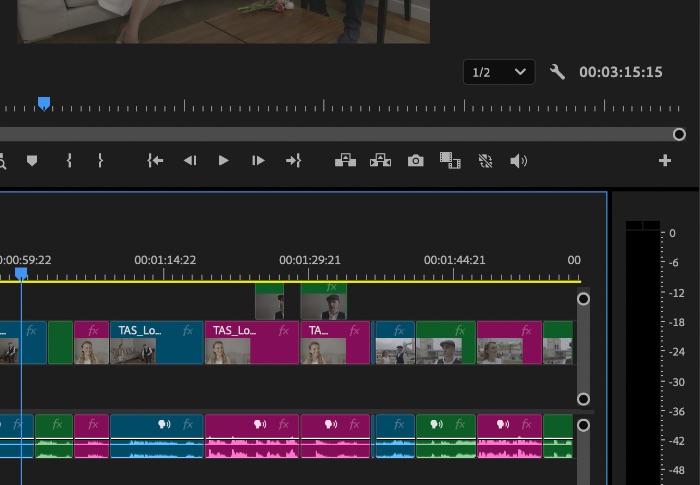The width and height of the screenshot is (700, 485).
Task: Open the Button Editor plus icon
Action: click(x=665, y=160)
